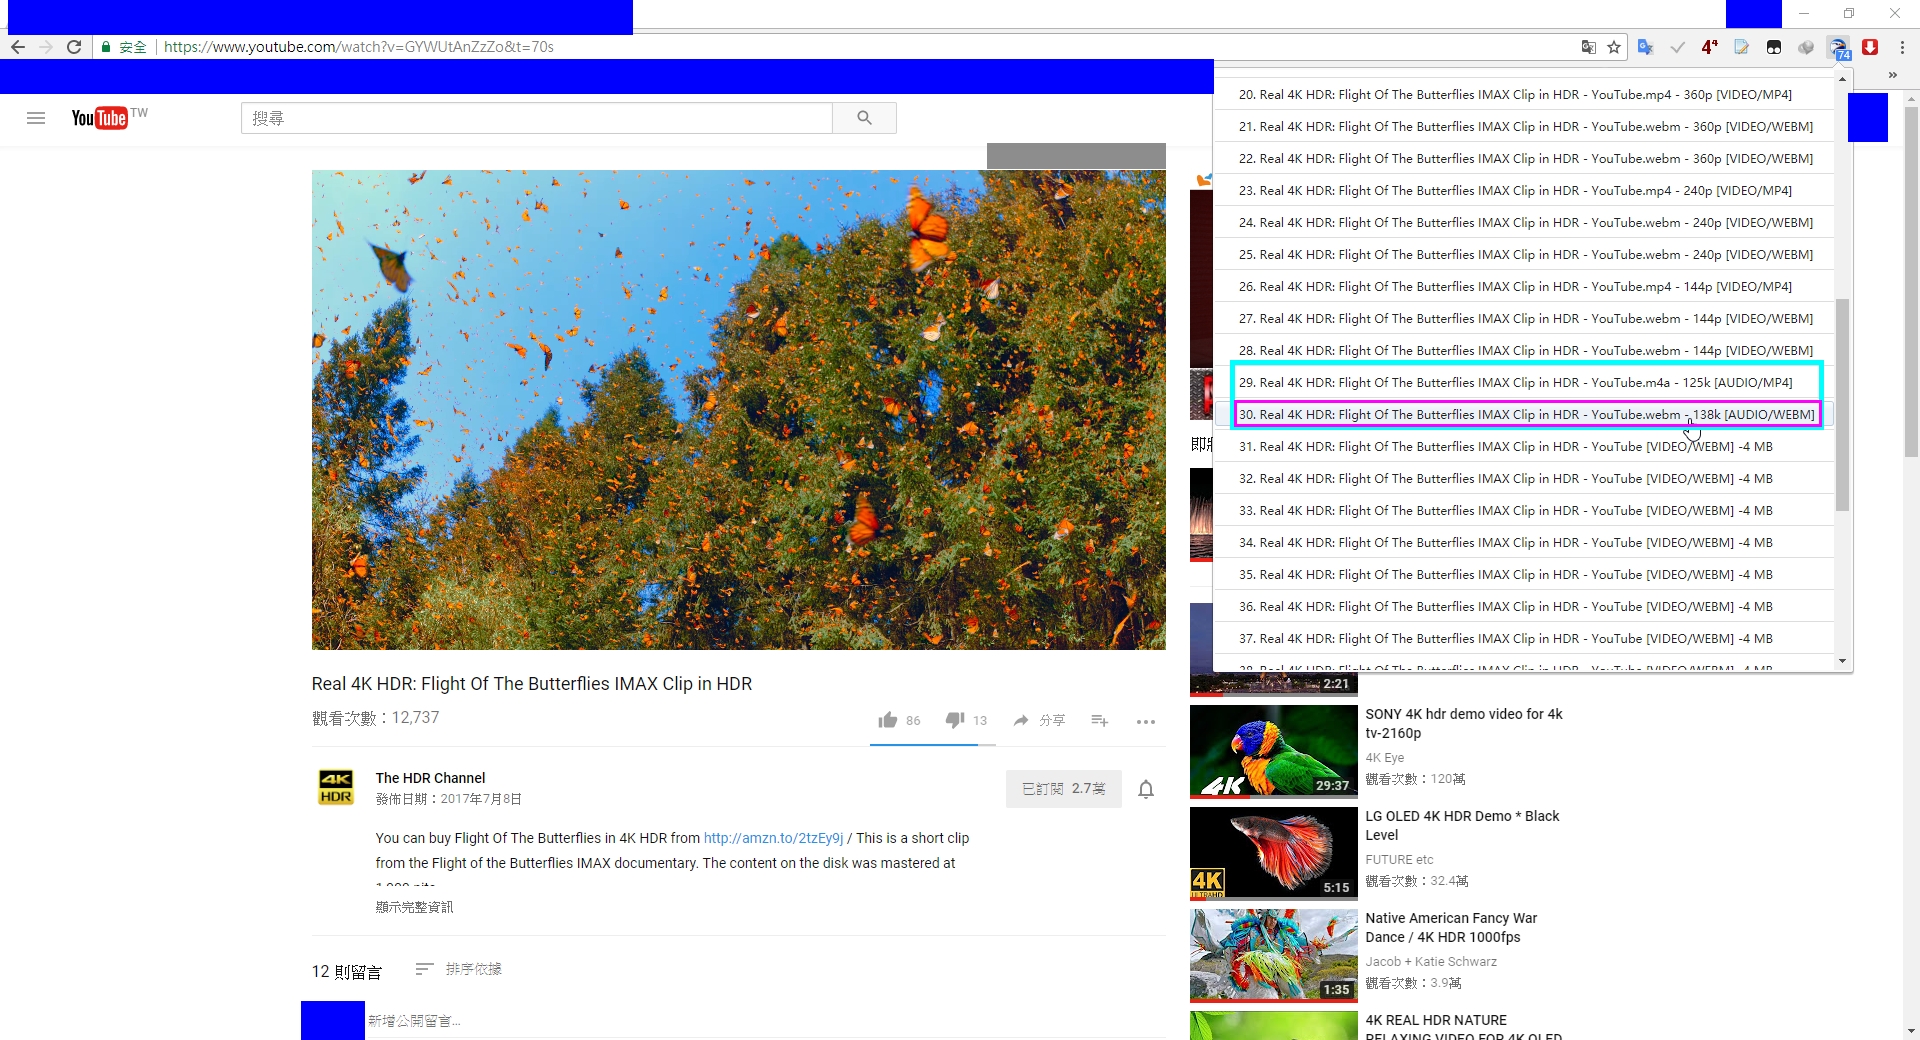Click the search magnifier button
The height and width of the screenshot is (1040, 1920).
click(x=864, y=118)
